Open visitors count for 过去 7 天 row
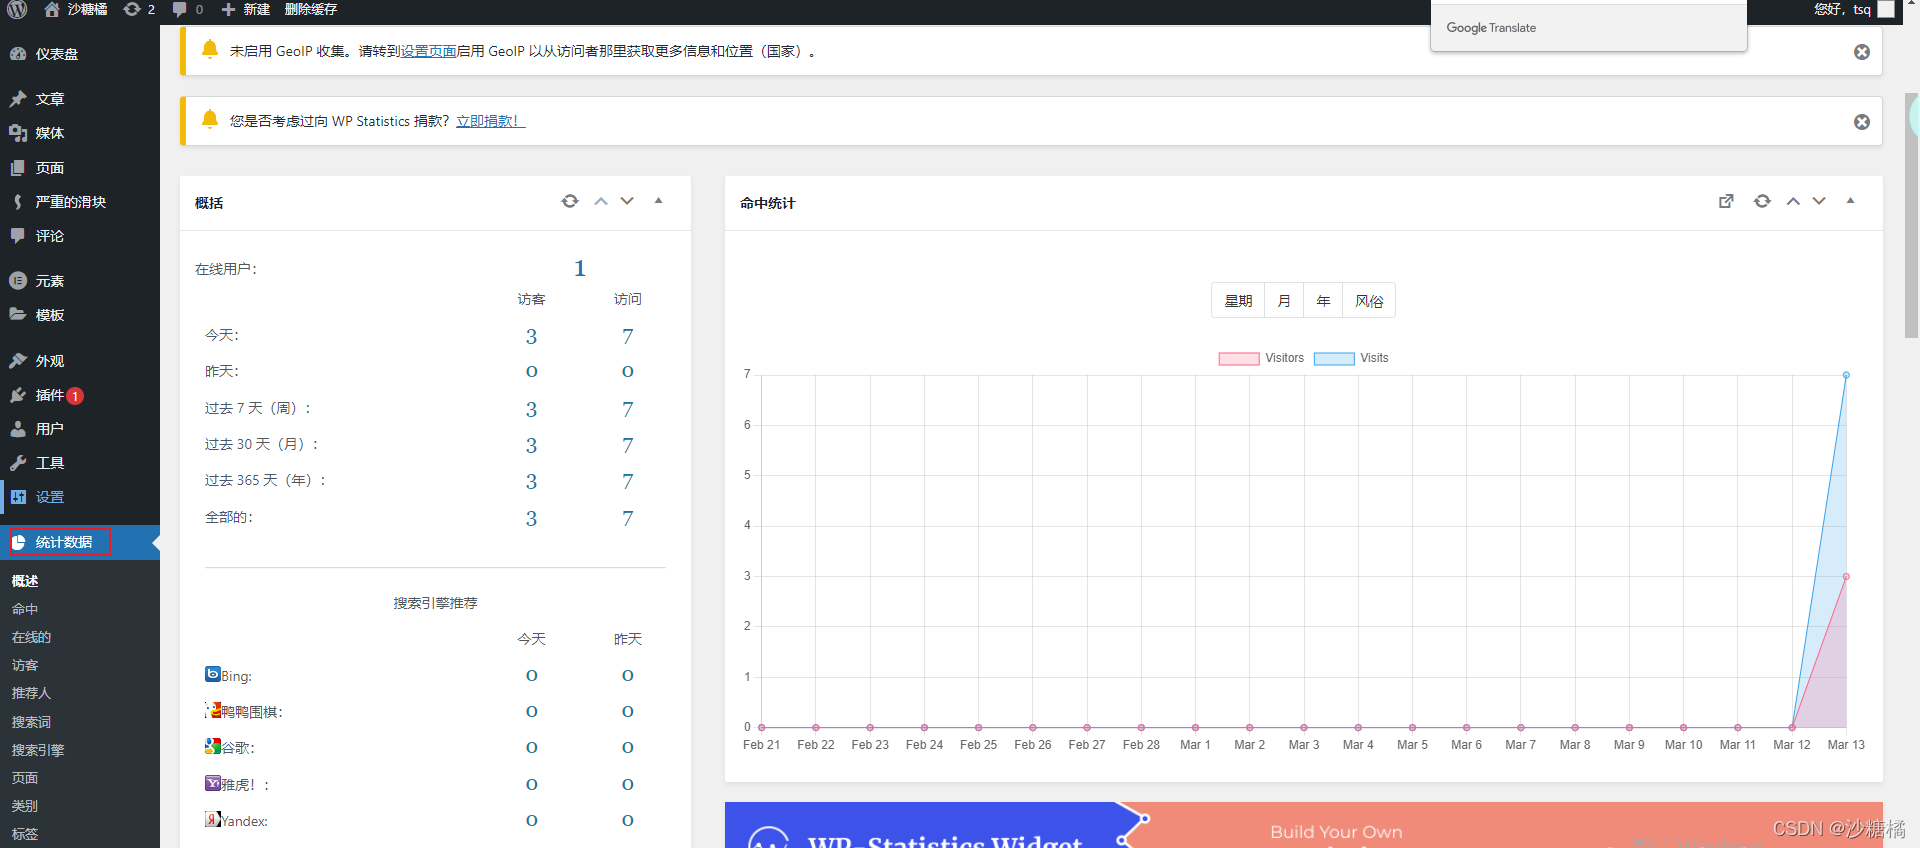Viewport: 1920px width, 848px height. tap(531, 409)
